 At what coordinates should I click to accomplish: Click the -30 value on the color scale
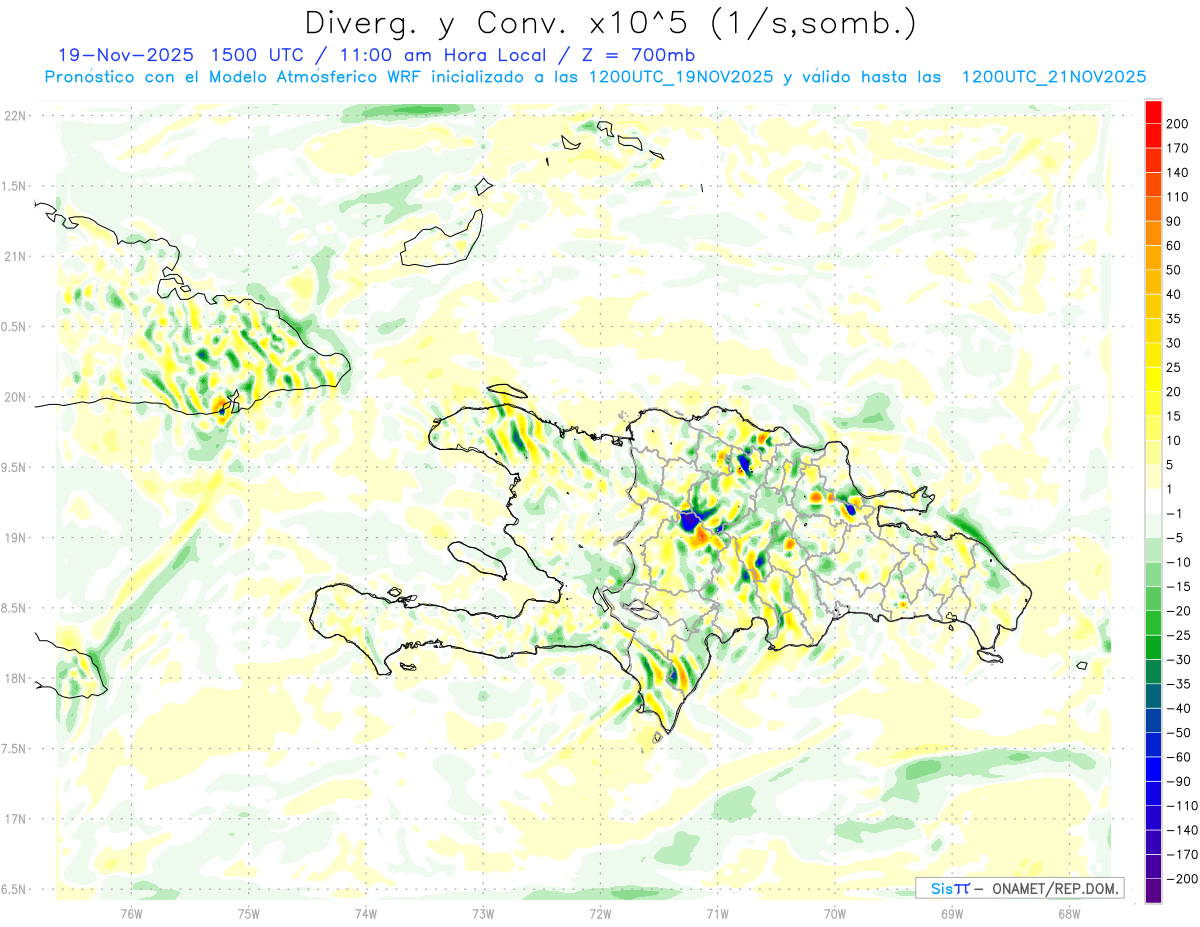1179,660
